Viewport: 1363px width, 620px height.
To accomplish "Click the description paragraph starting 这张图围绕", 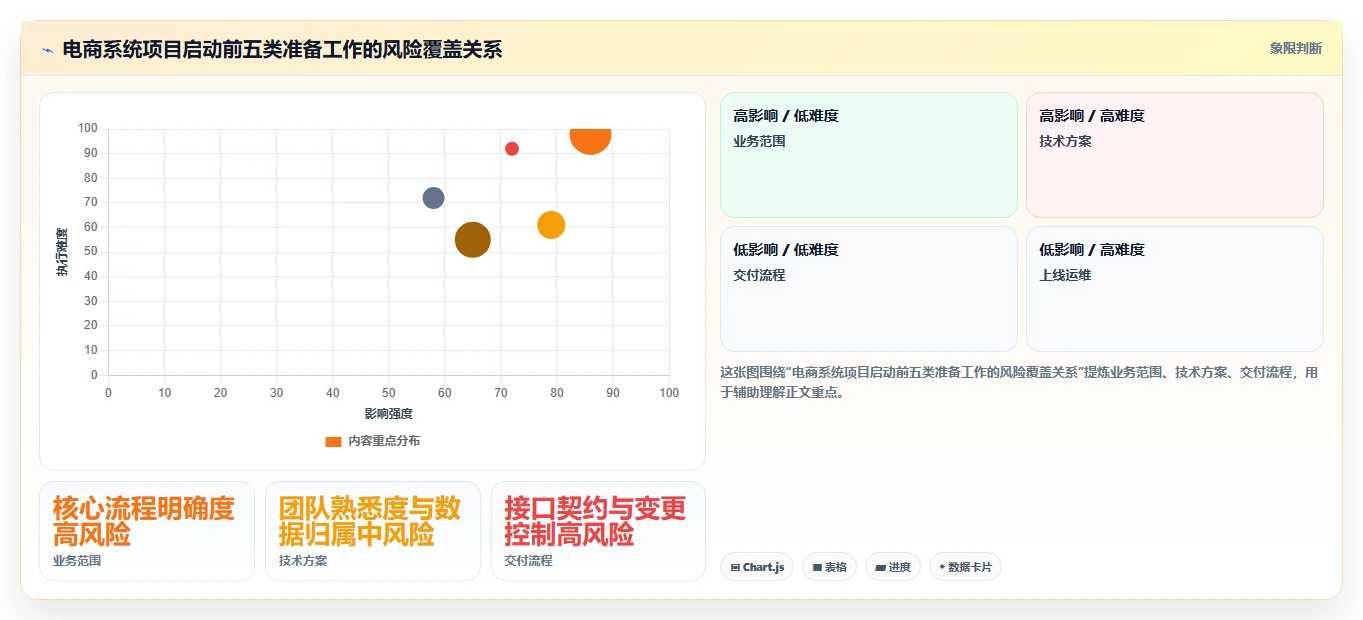I will [x=1019, y=382].
